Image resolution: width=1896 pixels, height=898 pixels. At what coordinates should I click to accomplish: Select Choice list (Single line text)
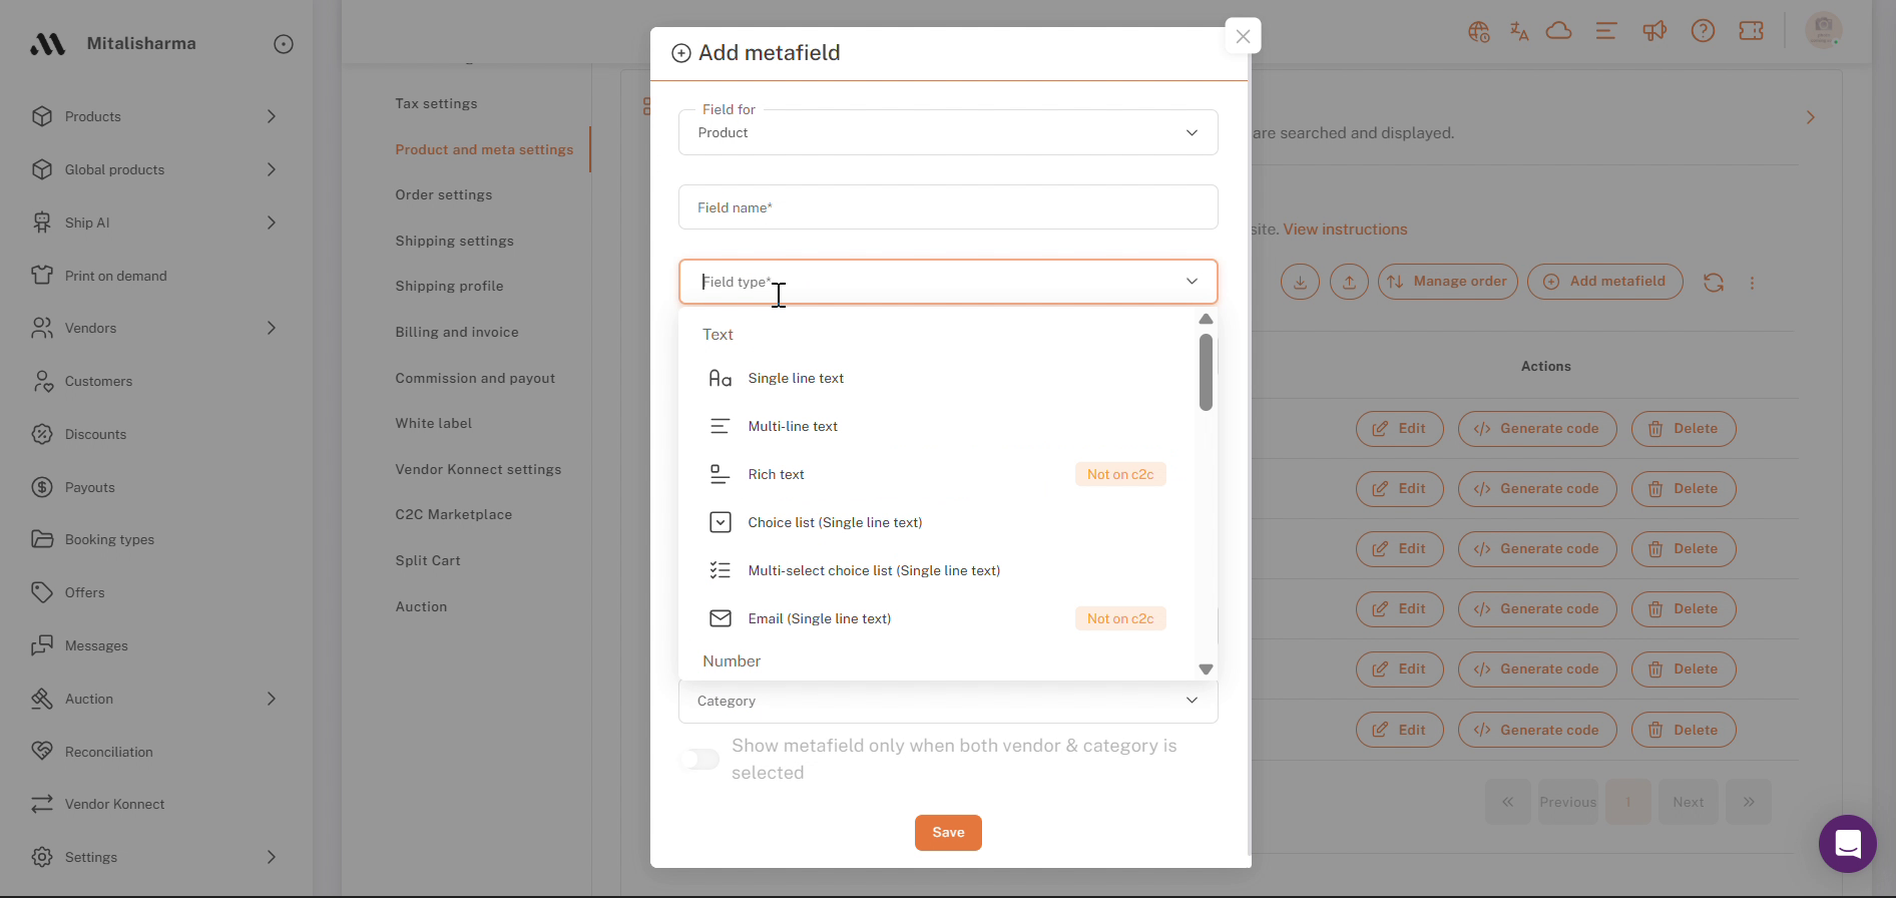[x=937, y=522]
